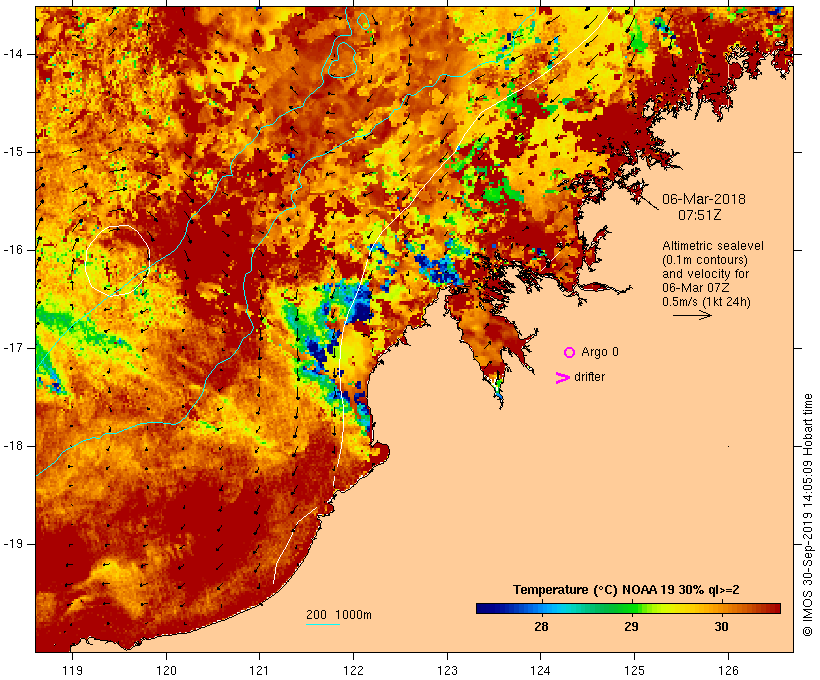The image size is (820, 680).
Task: Select the date text 06-Mar-2018
Action: [703, 199]
